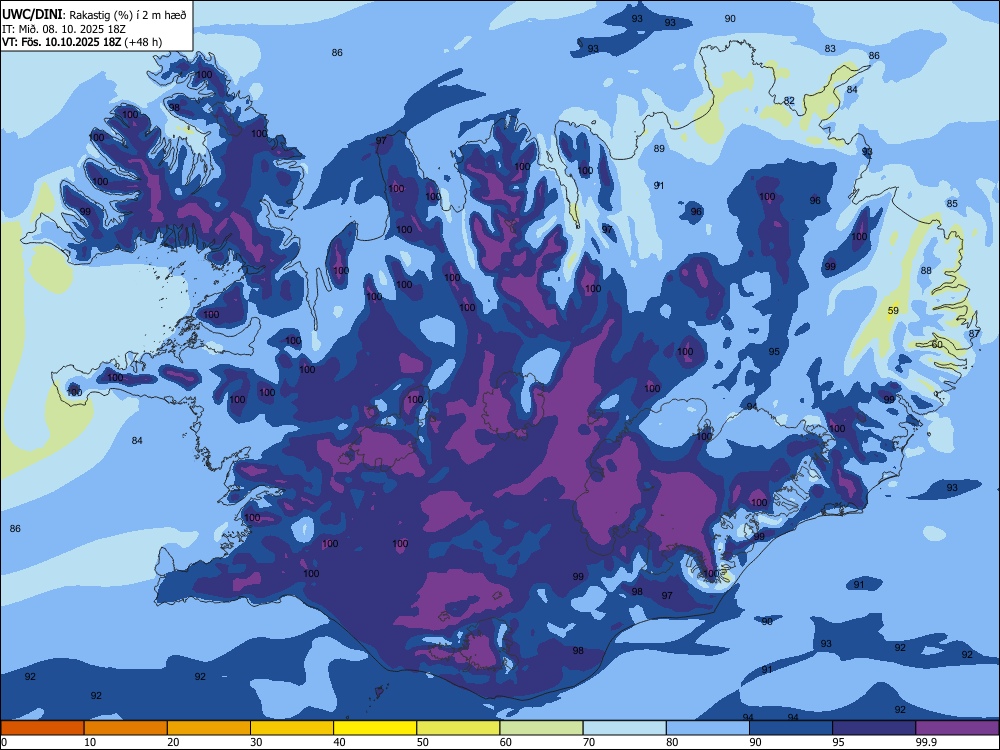Click the '30' legend tick label
Screen dimensions: 1000x750
(256, 742)
